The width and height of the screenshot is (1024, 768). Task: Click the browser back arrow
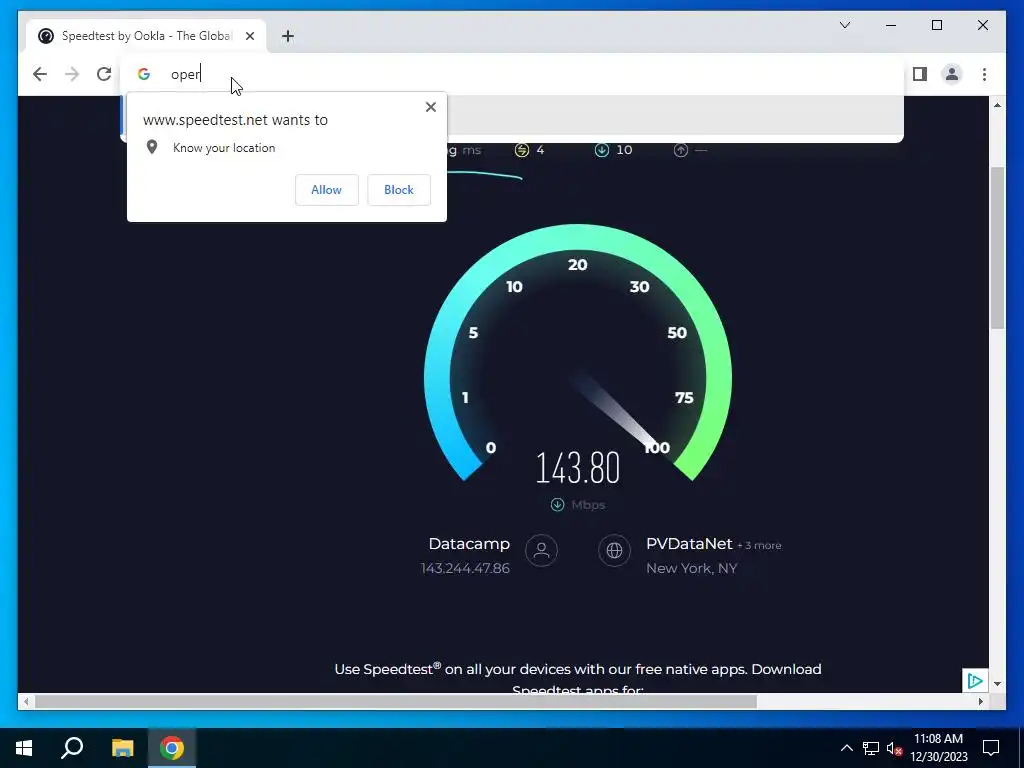tap(40, 74)
